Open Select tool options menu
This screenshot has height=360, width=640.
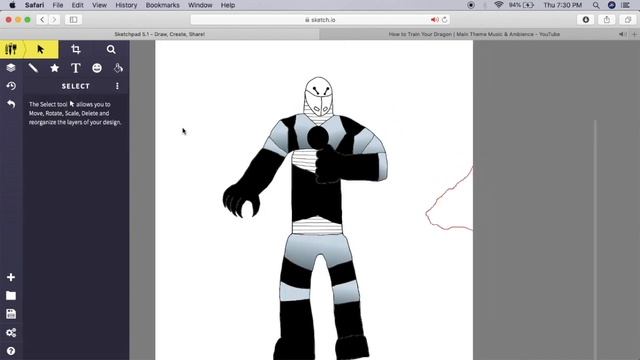tap(117, 86)
